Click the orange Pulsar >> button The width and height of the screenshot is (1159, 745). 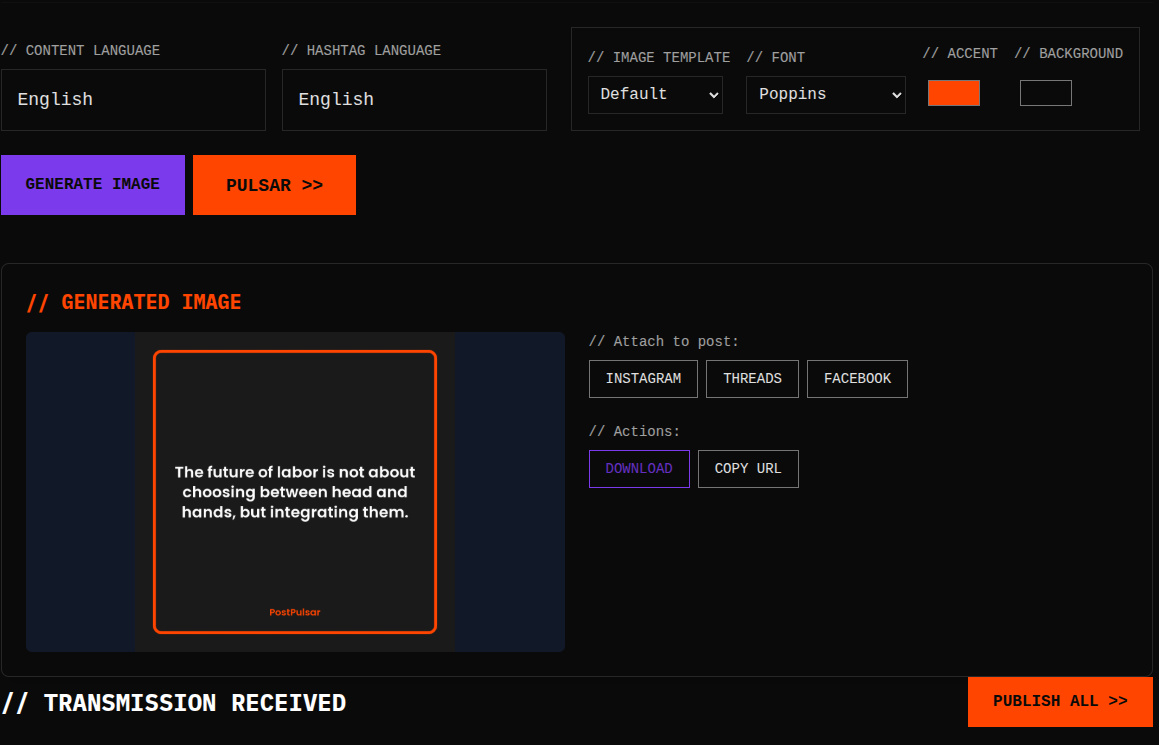click(x=274, y=185)
